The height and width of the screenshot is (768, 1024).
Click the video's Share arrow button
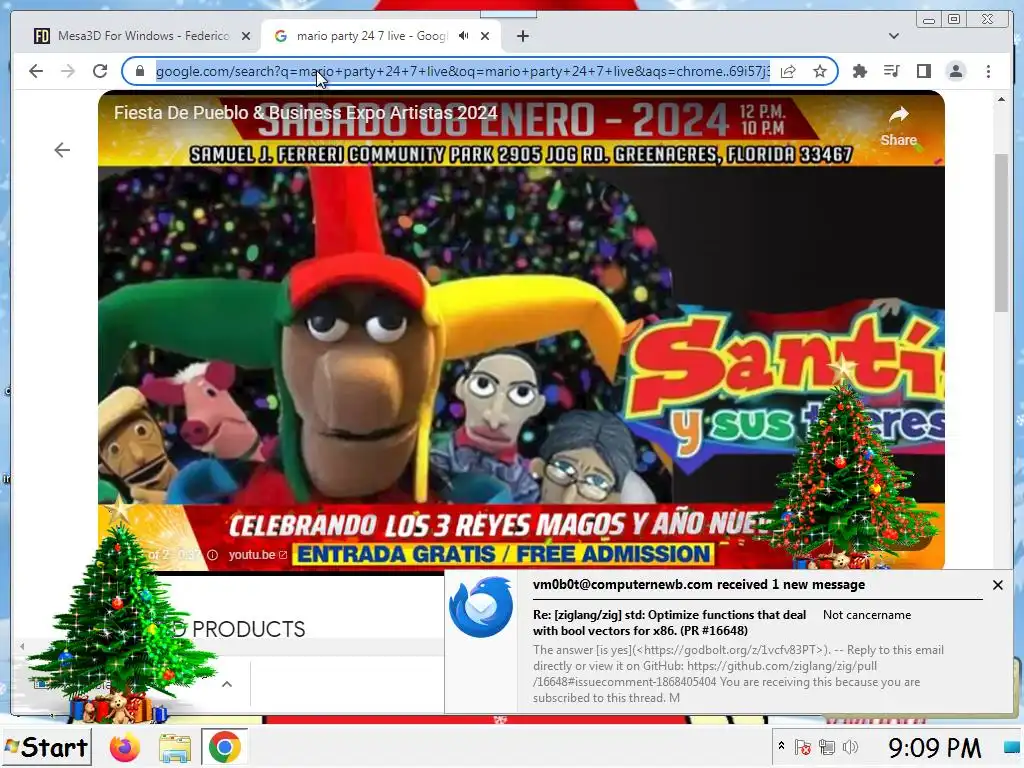coord(899,126)
